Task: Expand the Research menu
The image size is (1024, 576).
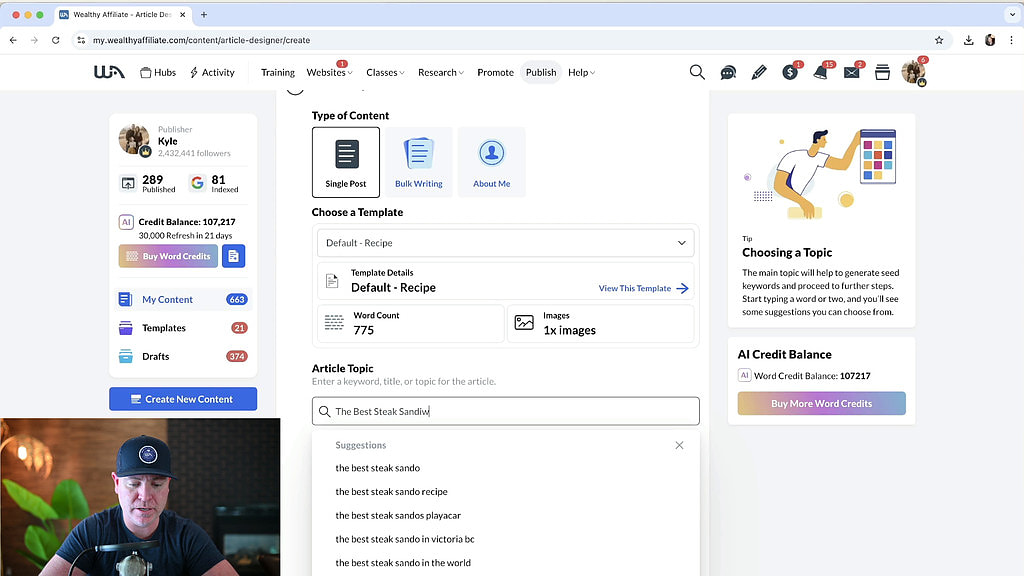Action: tap(440, 72)
